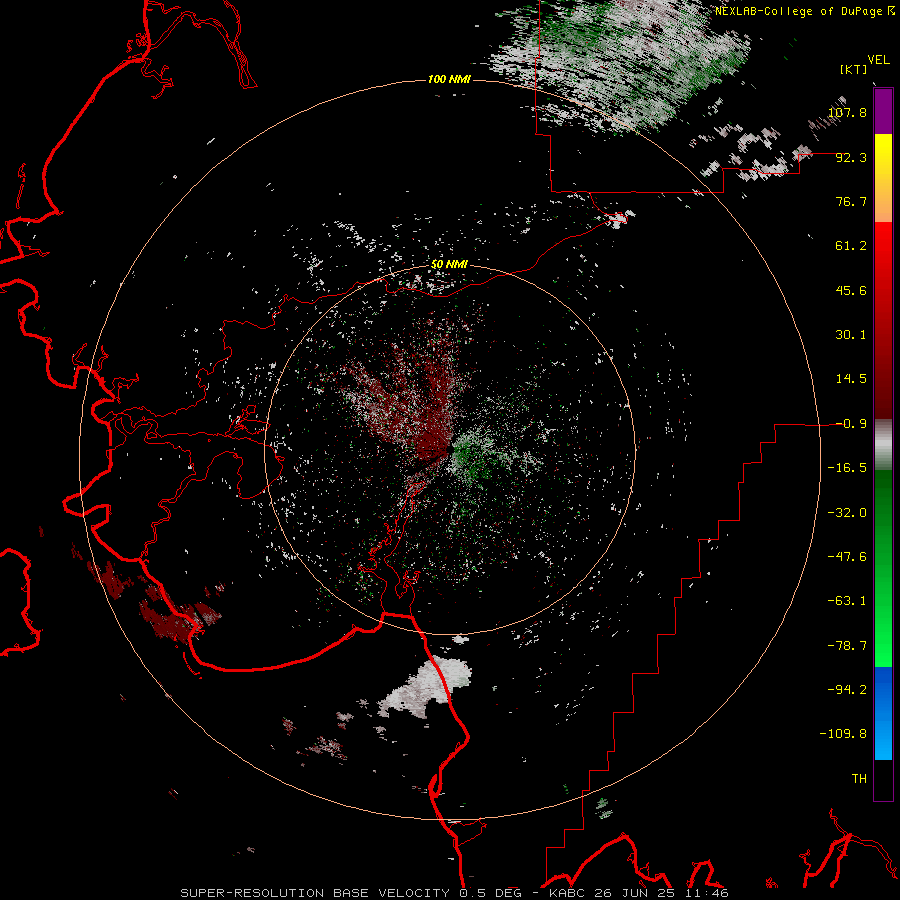Click the 50 NMI range ring label

tap(449, 265)
